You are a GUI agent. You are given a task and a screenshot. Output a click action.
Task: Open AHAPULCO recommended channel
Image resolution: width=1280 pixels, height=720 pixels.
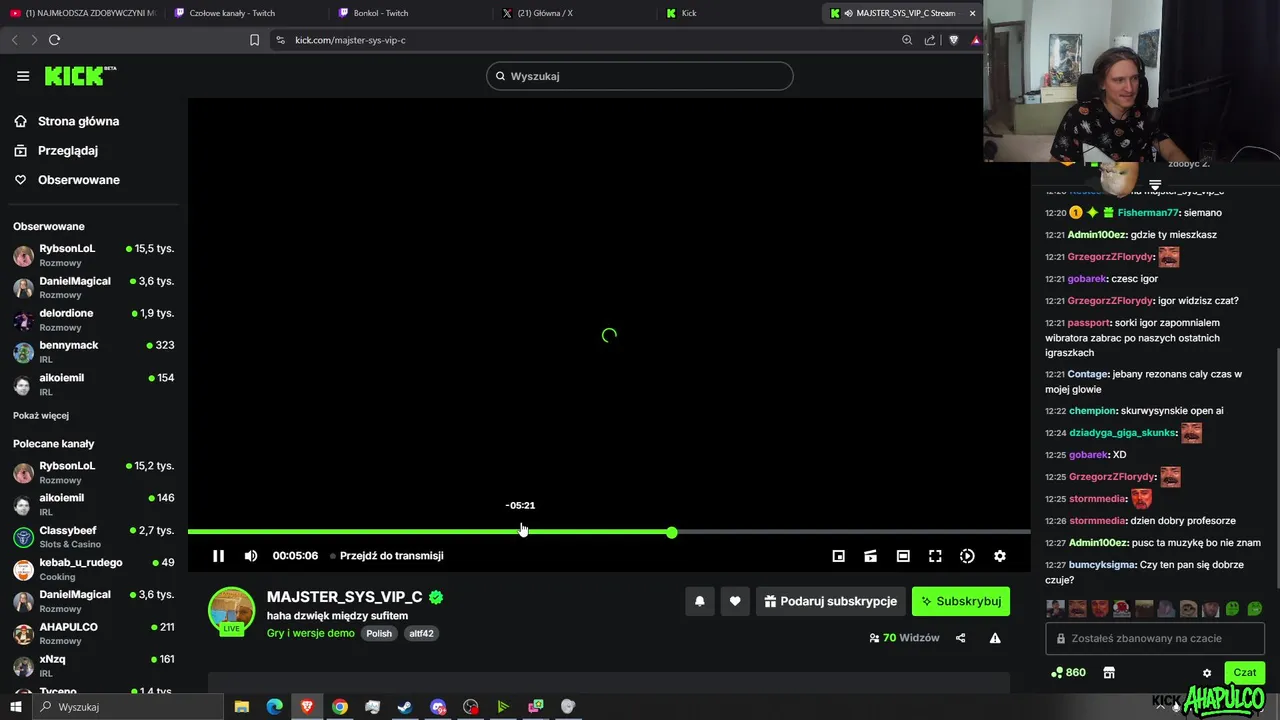tap(94, 634)
